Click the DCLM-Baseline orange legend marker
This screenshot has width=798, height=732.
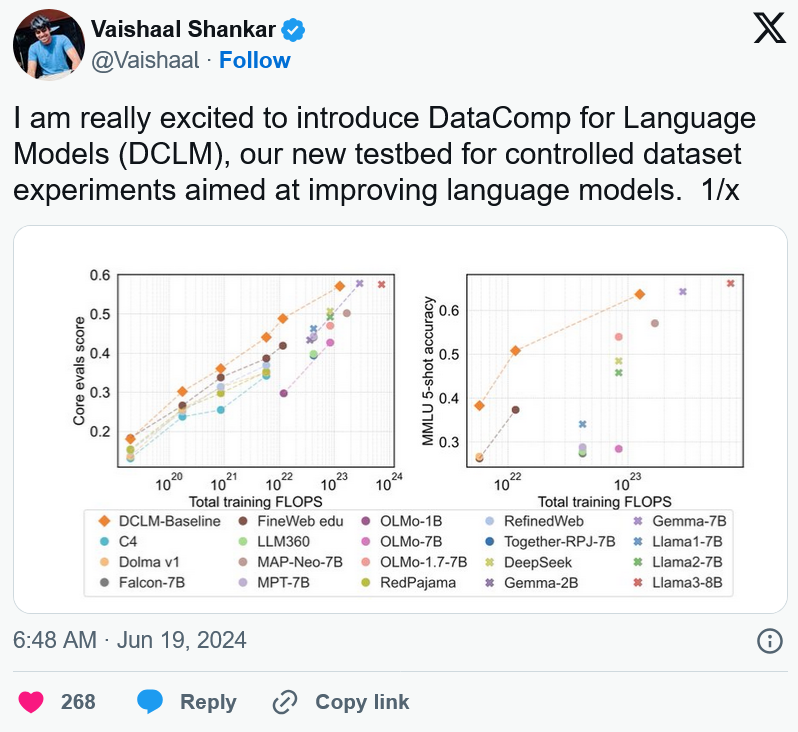click(104, 521)
